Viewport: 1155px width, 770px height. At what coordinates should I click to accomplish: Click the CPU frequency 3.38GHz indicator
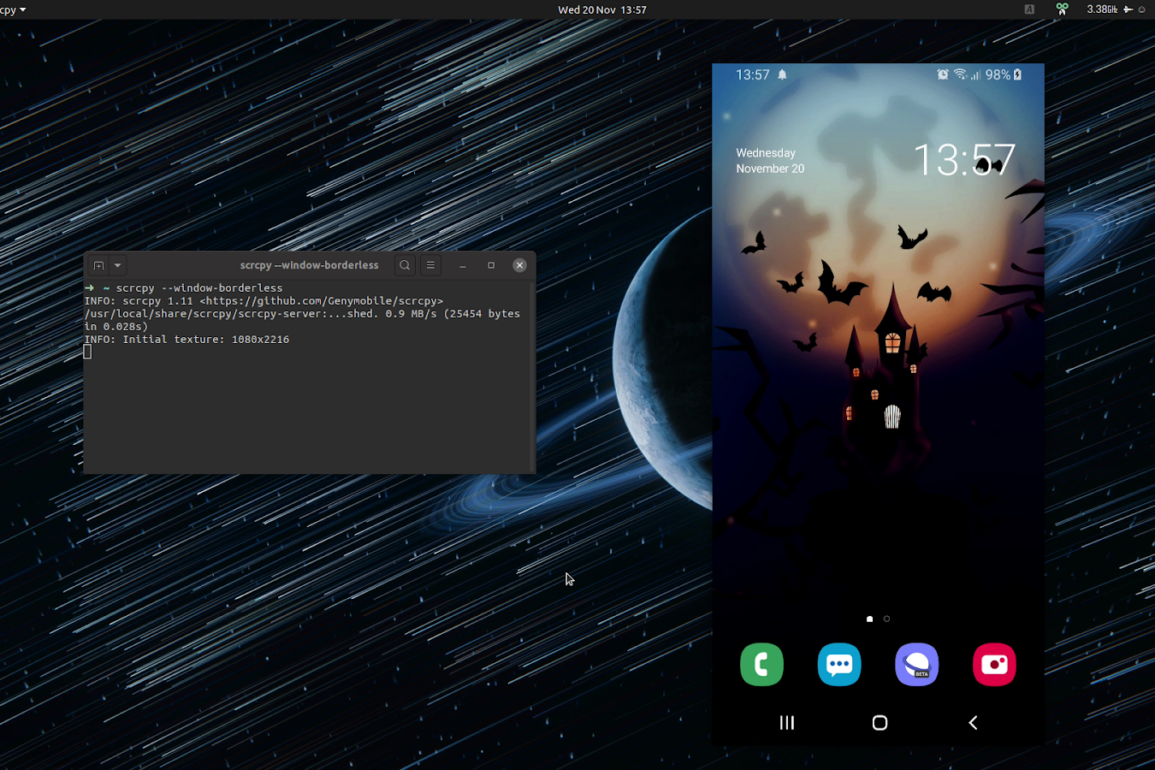(x=1101, y=9)
